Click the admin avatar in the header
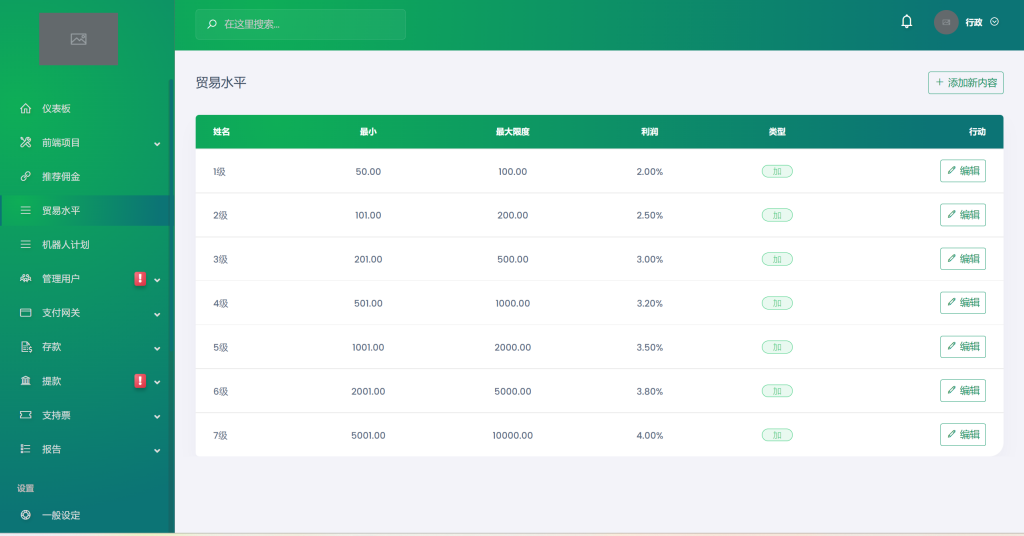Image resolution: width=1024 pixels, height=536 pixels. pos(946,22)
